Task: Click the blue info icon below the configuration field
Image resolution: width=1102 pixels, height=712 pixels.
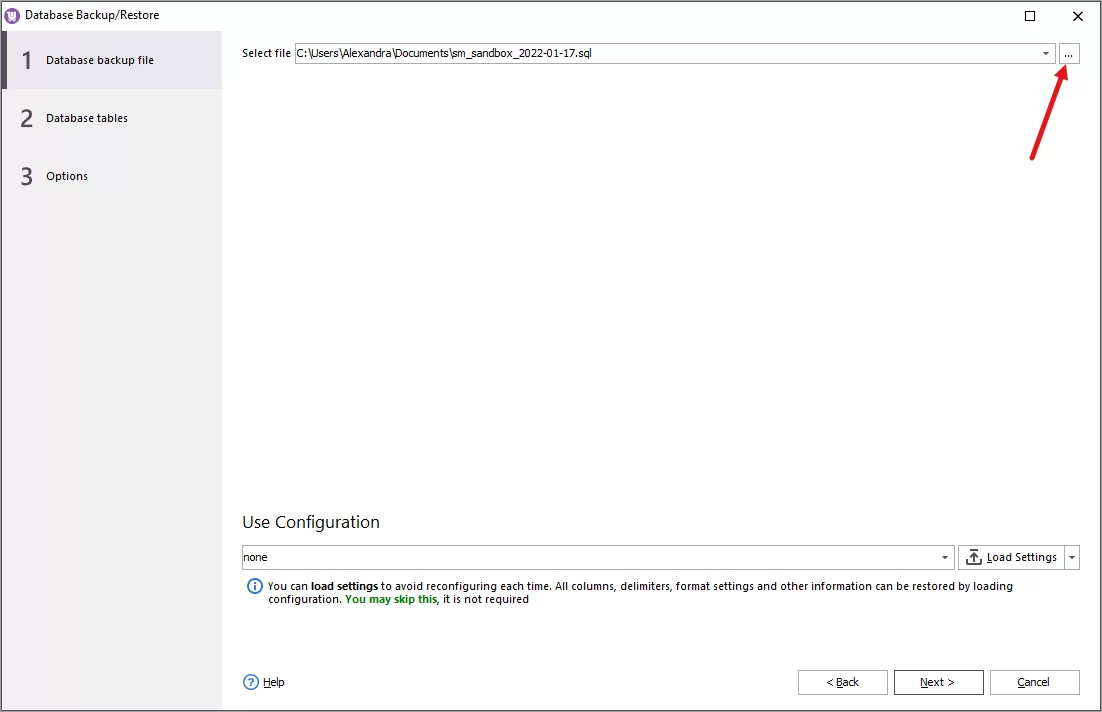Action: pos(253,586)
